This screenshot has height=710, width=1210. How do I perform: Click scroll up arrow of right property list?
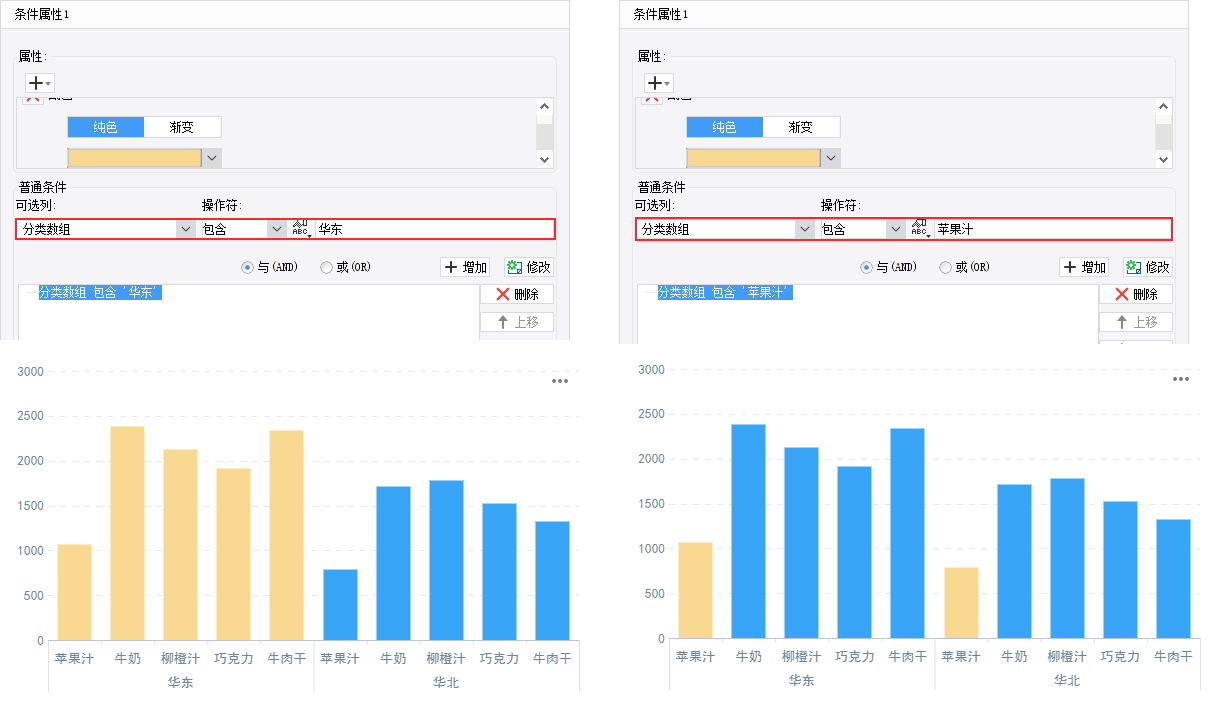1164,106
